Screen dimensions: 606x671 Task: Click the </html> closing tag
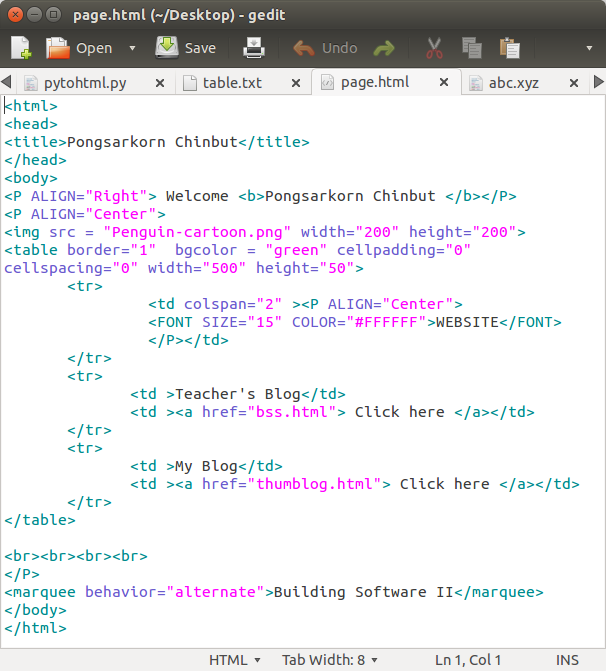coord(36,628)
